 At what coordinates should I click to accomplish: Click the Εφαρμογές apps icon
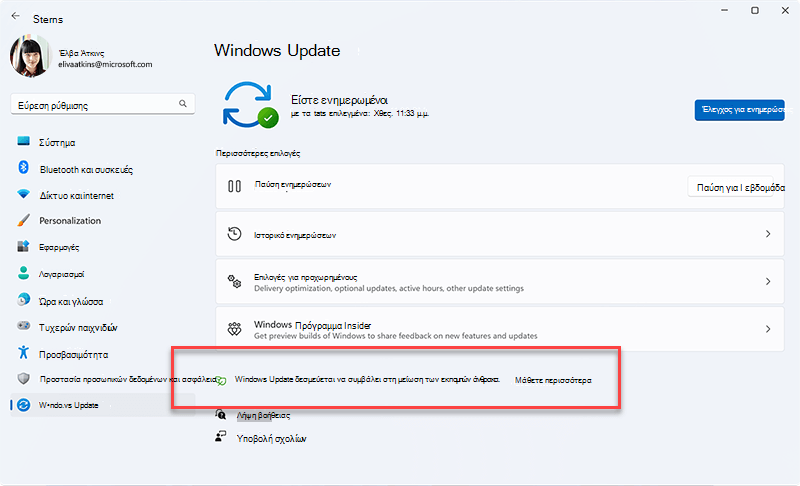[23, 246]
